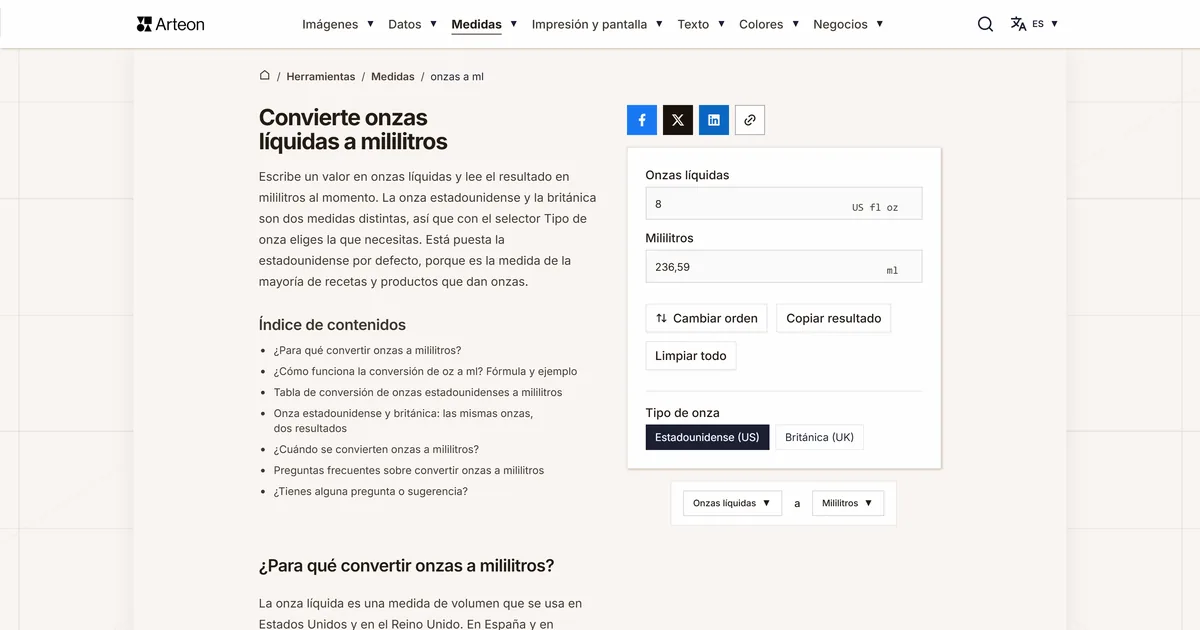The width and height of the screenshot is (1200, 630).
Task: Select Estadounidense (US) ounce type
Action: pos(707,437)
